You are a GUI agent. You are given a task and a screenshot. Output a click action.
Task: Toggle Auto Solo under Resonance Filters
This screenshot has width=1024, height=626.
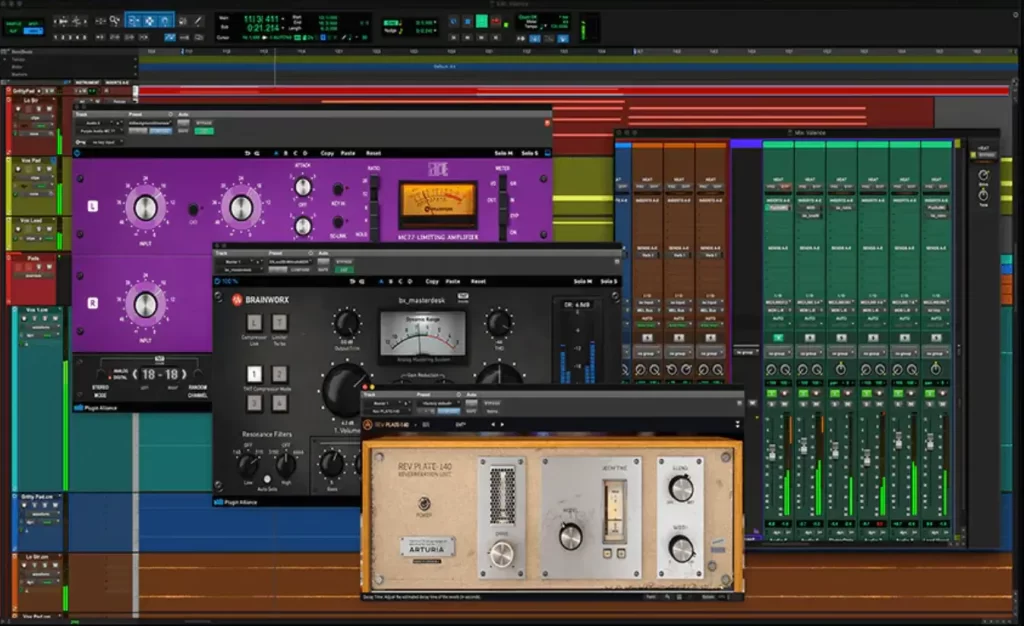coord(267,479)
